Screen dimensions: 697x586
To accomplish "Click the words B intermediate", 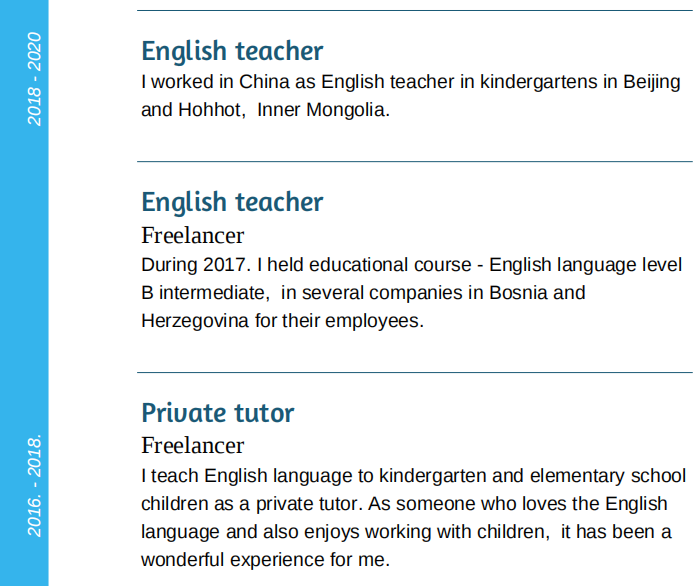I will (205, 294).
